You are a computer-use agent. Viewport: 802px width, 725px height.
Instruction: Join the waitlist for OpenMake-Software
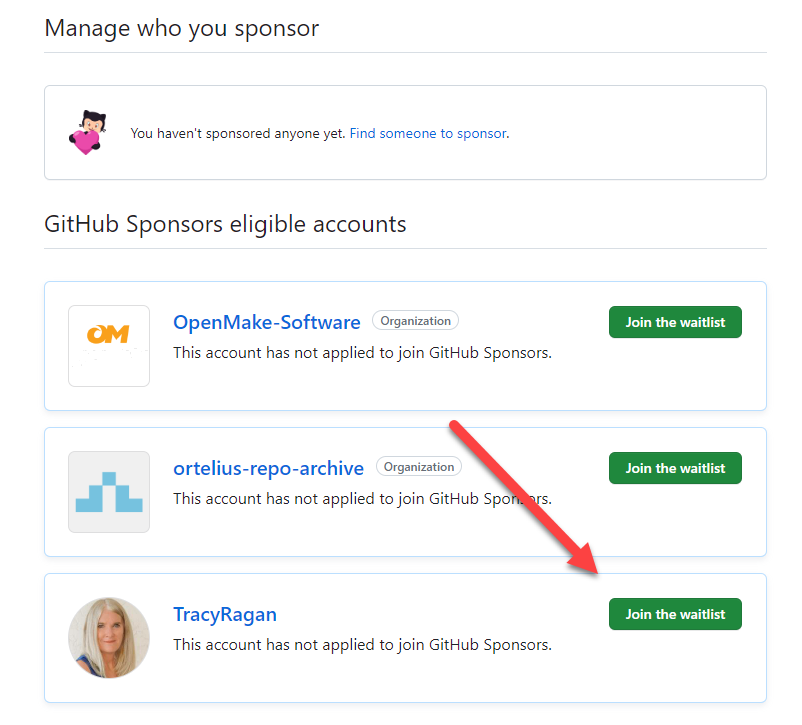[x=675, y=322]
